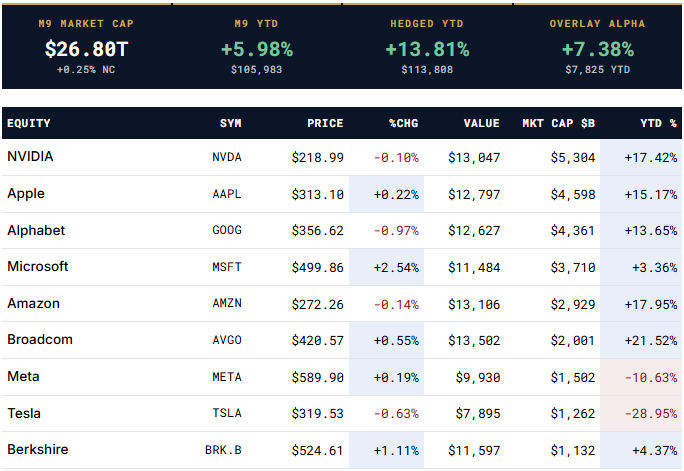Image resolution: width=684 pixels, height=471 pixels.
Task: Click NVIDIA YTD +17.42%
Action: tap(651, 157)
